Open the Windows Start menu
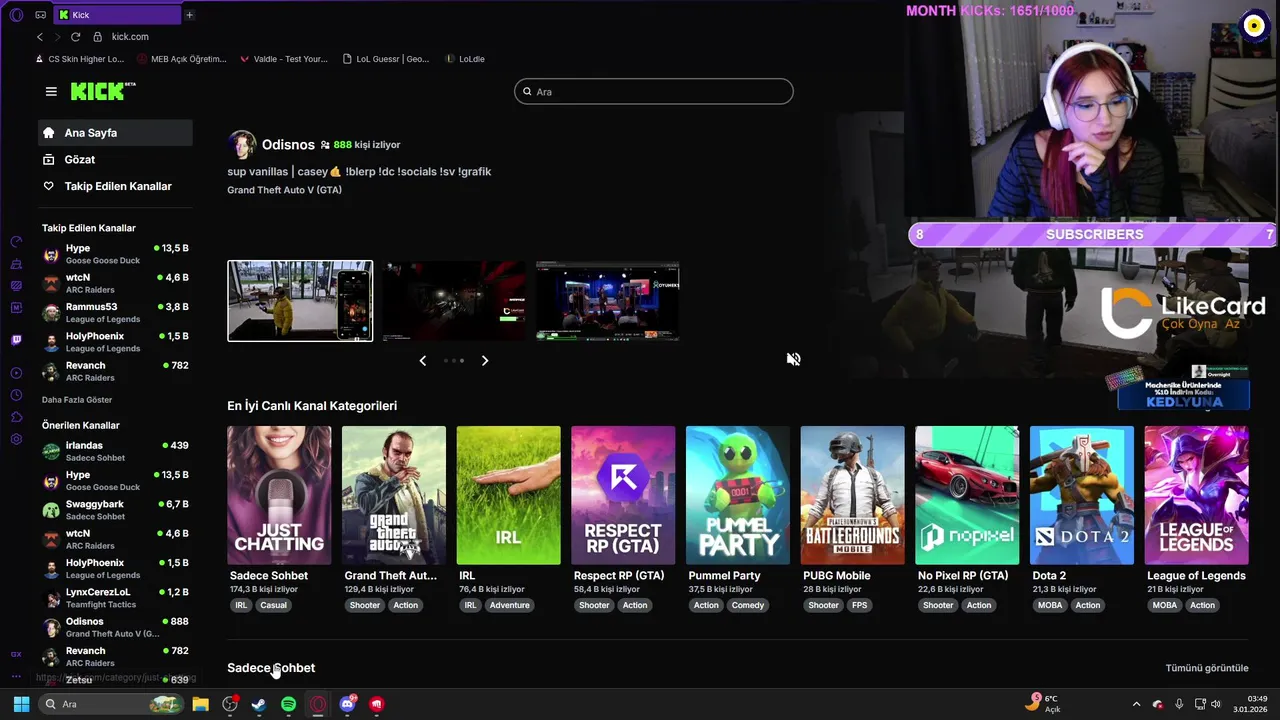This screenshot has width=1280, height=720. pos(21,704)
